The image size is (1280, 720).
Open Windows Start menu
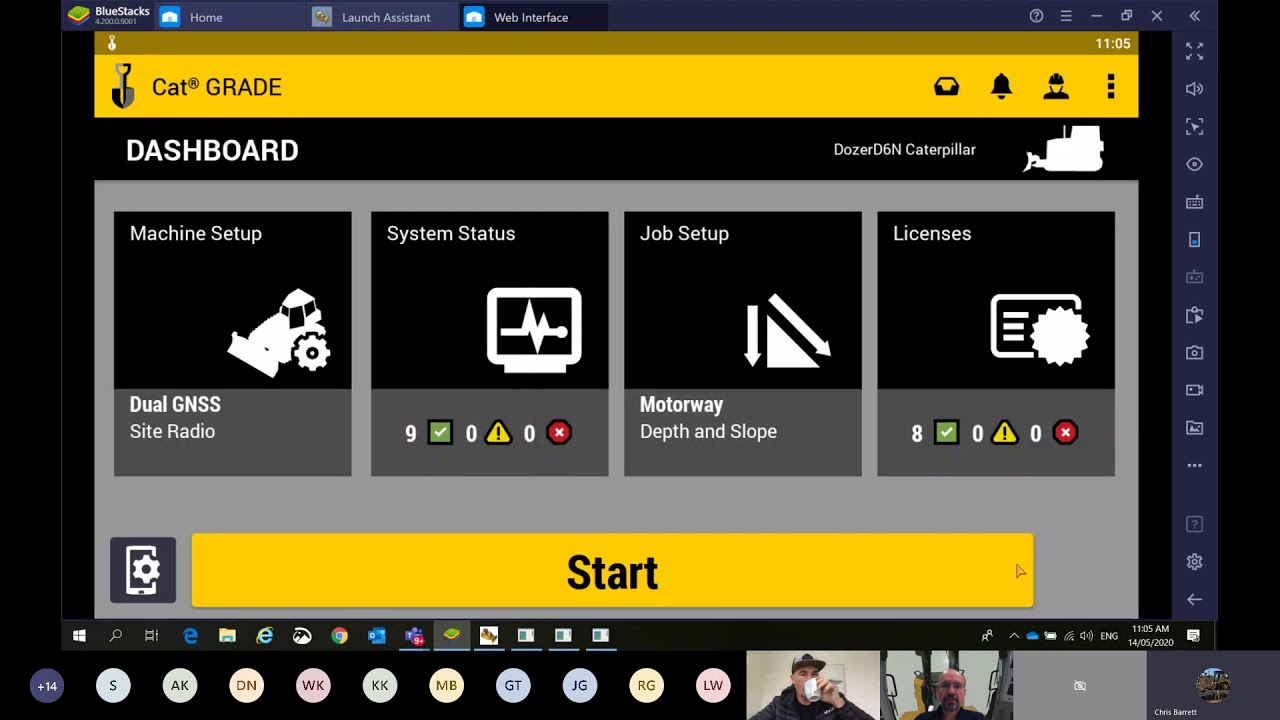(79, 635)
